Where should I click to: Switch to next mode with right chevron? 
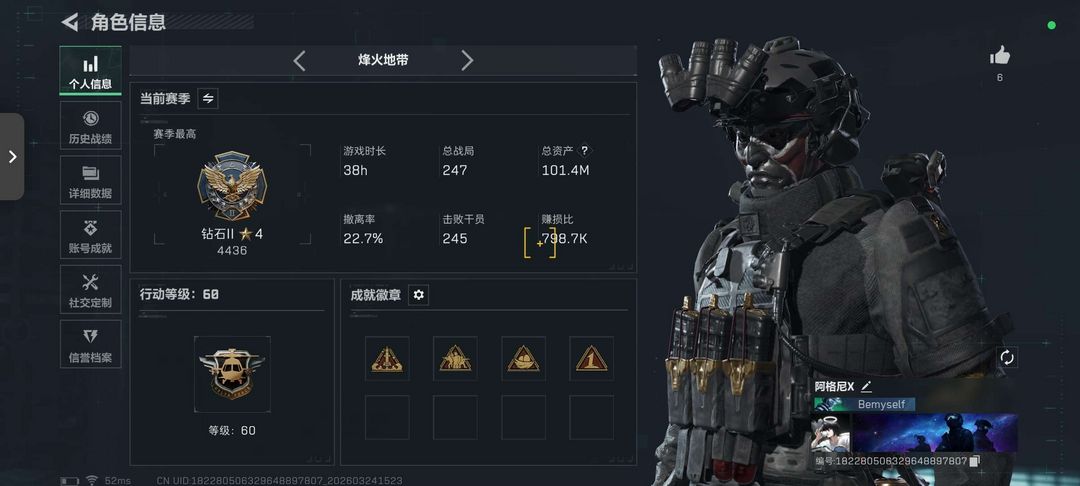(467, 61)
